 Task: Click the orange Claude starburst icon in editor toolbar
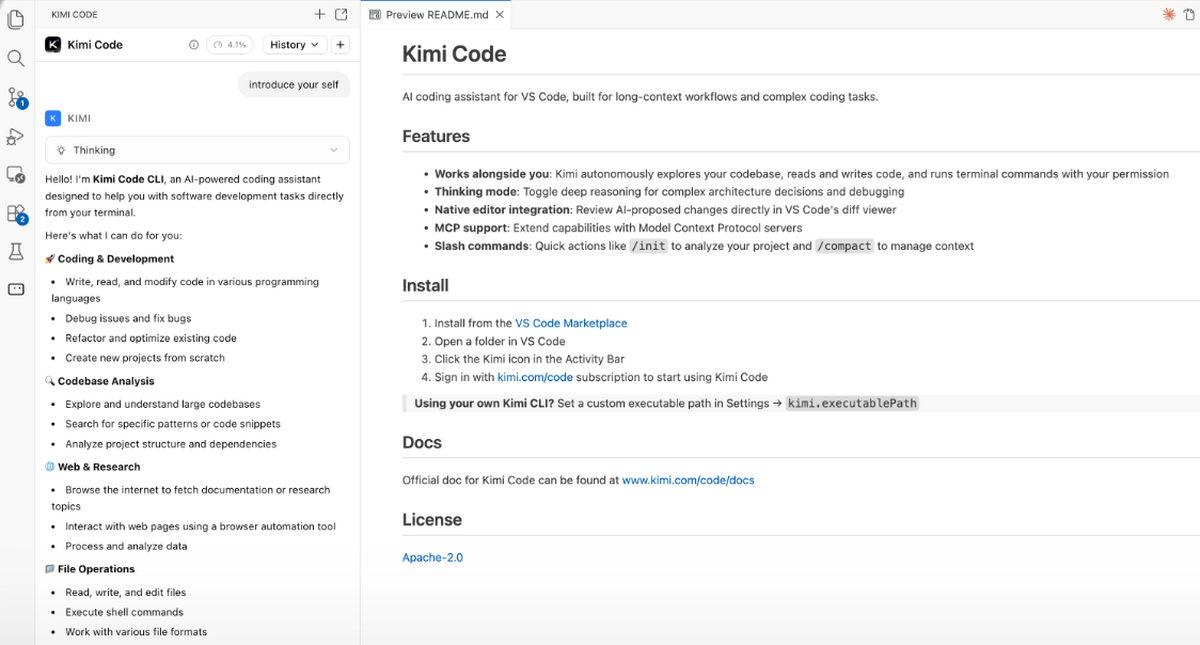1168,15
